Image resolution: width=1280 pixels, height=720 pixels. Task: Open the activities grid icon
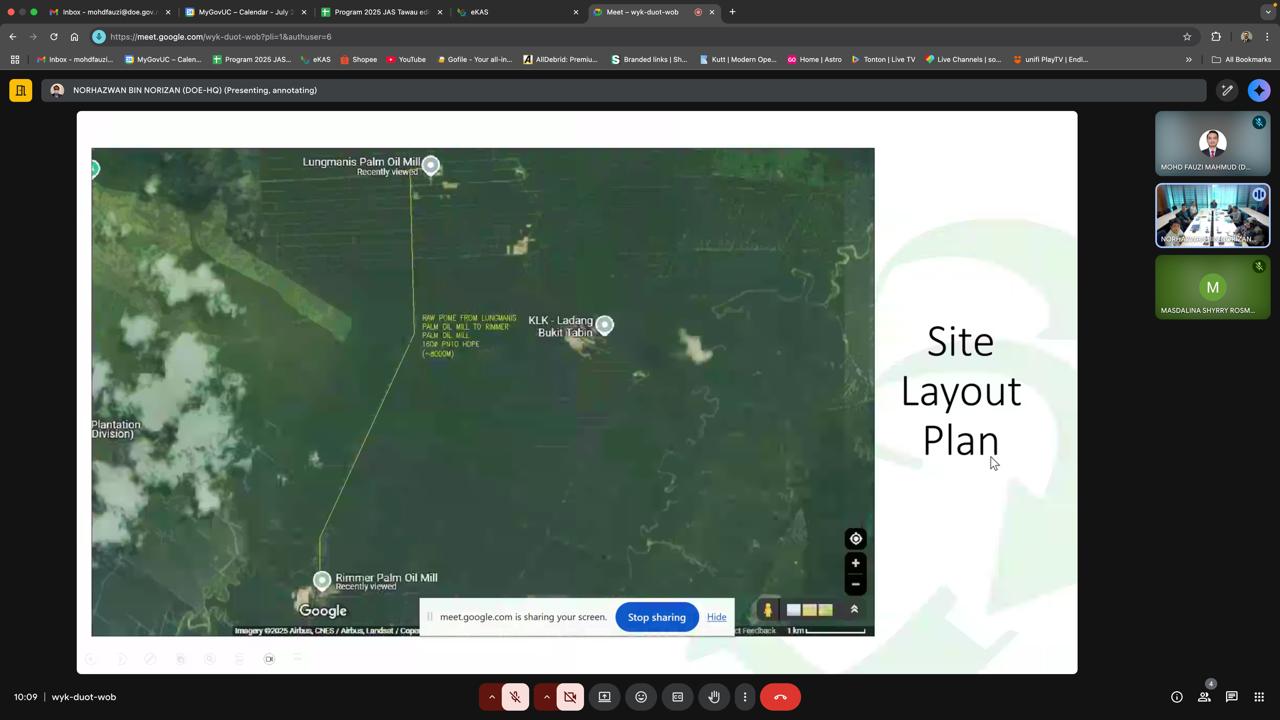1259,697
